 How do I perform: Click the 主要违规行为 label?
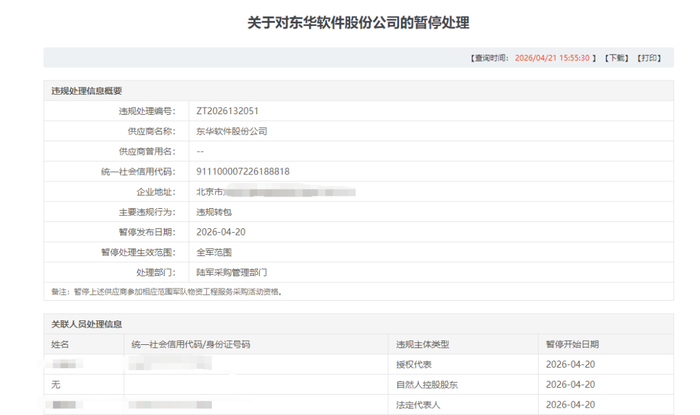147,212
